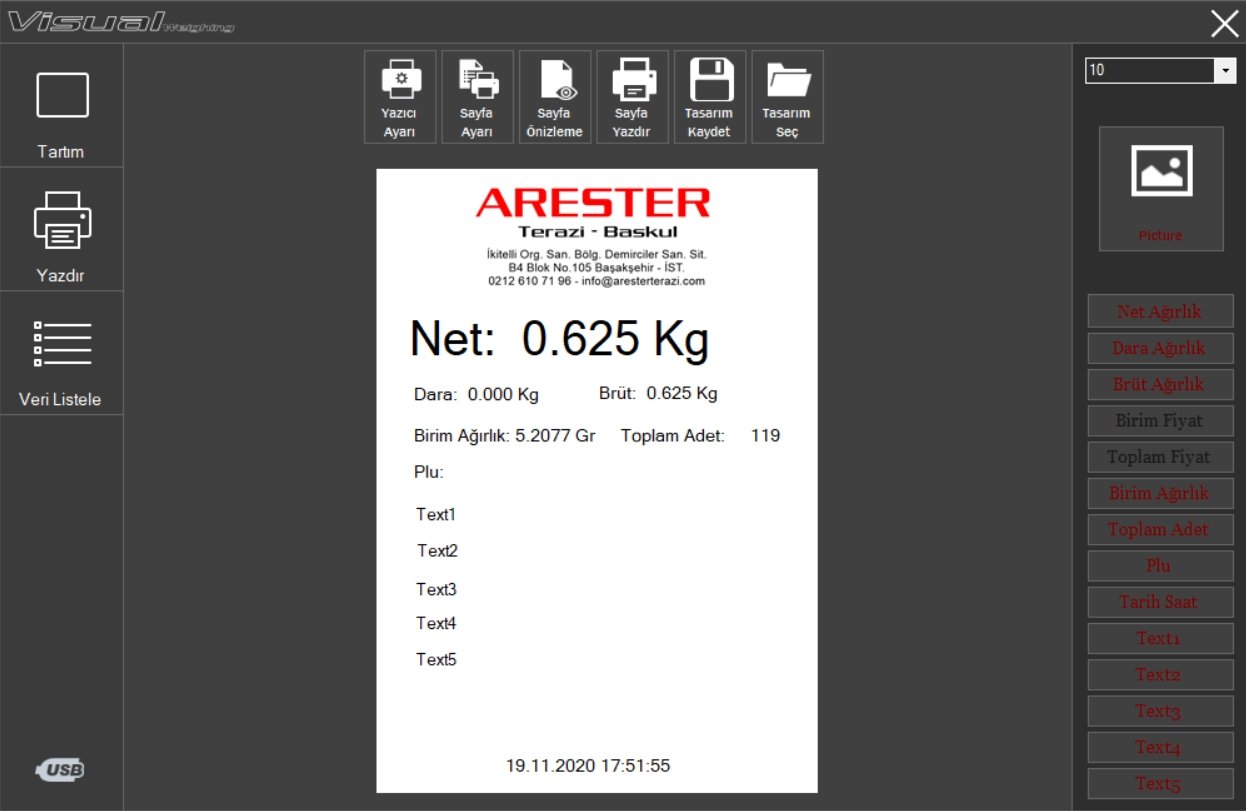Image resolution: width=1246 pixels, height=811 pixels.
Task: Select the ARESTER logo on page
Action: (593, 213)
